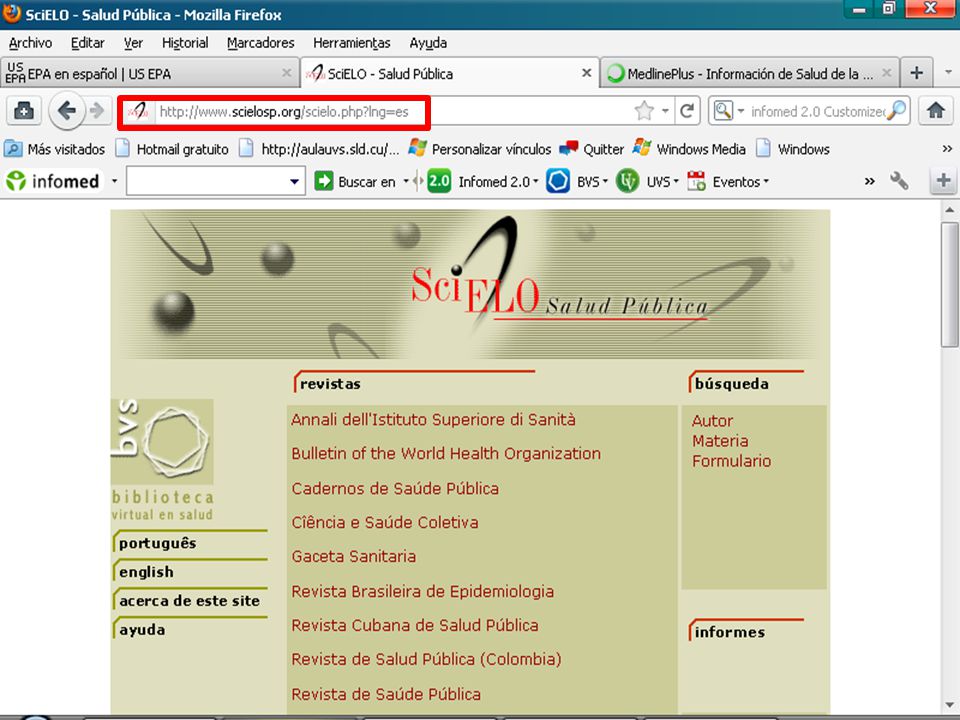Show more bookmarks with the chevron
The height and width of the screenshot is (720, 960).
point(947,149)
